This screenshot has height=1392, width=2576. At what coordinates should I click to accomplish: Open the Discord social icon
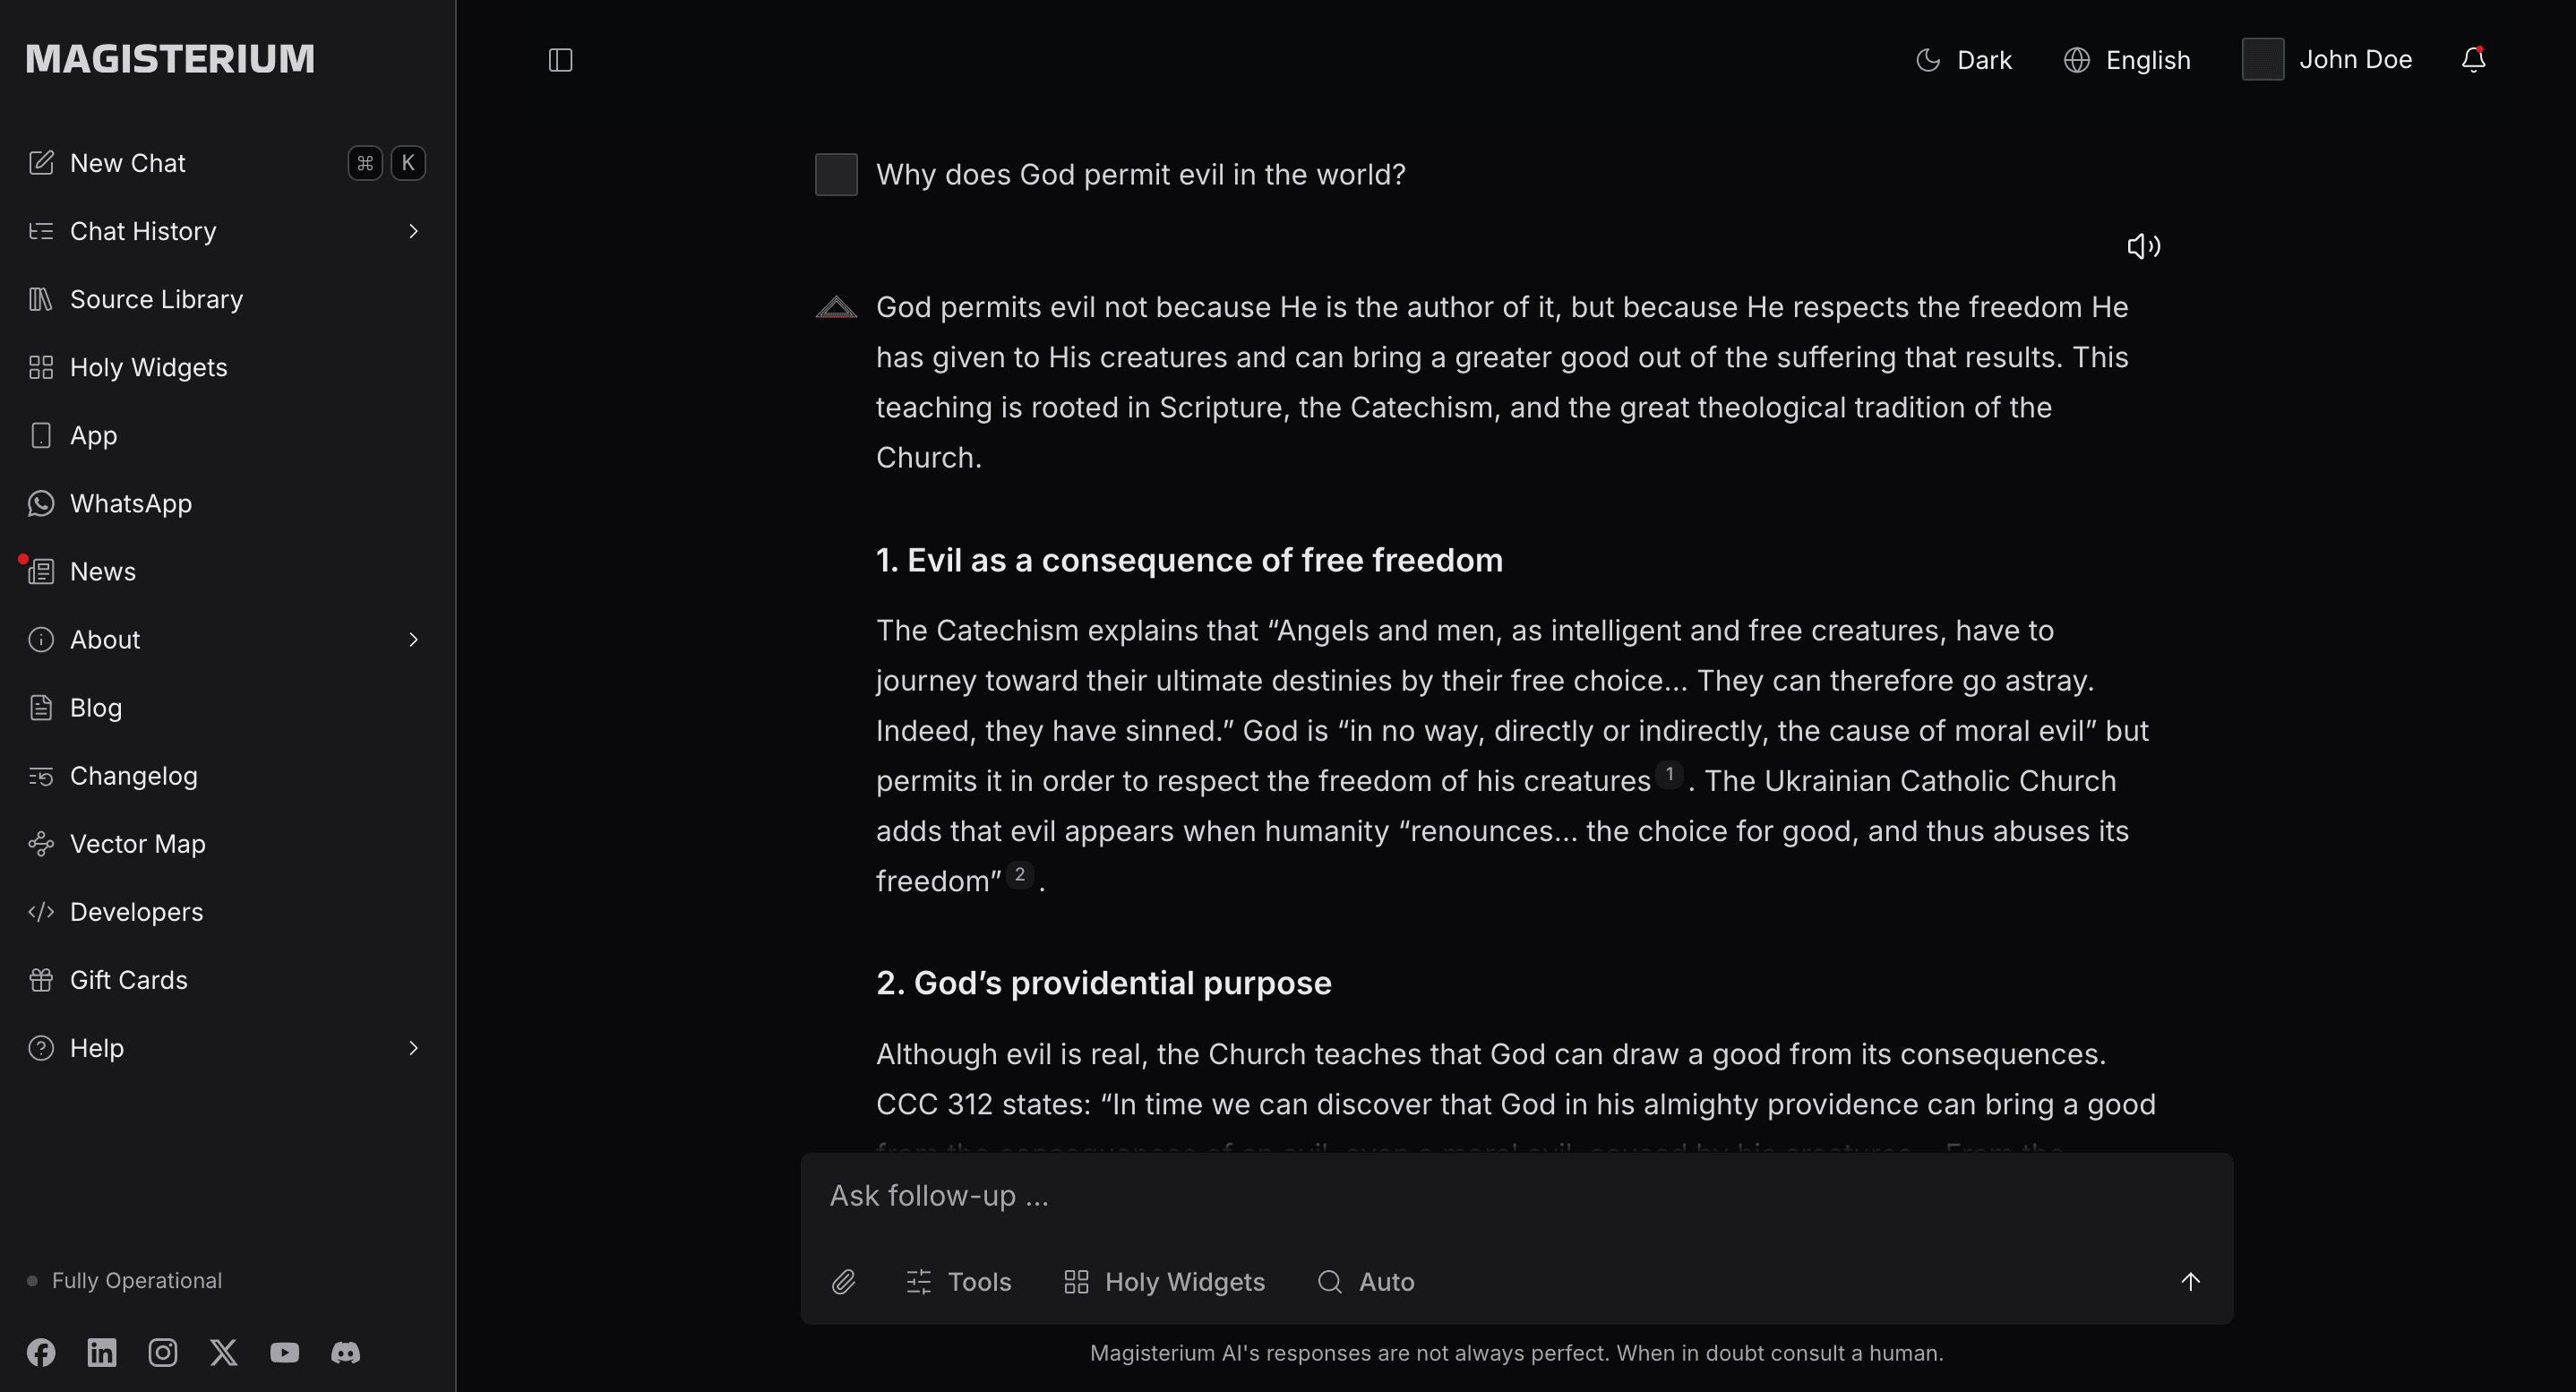[x=345, y=1353]
